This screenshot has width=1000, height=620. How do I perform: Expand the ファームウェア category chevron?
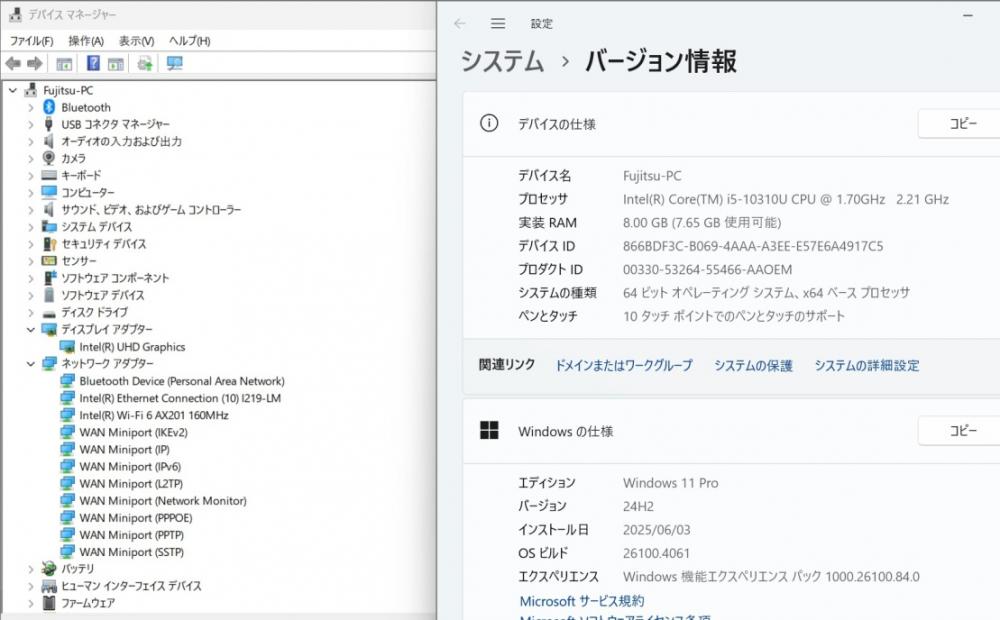pyautogui.click(x=31, y=603)
